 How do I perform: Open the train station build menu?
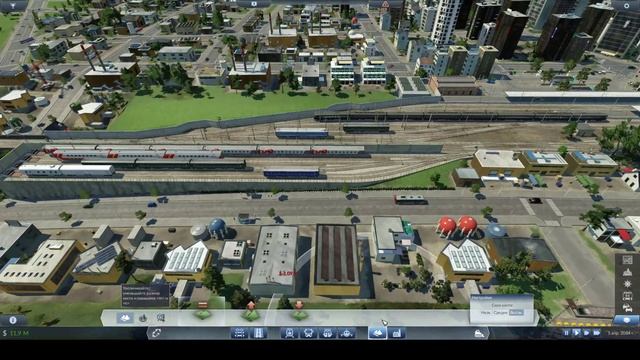(289, 333)
